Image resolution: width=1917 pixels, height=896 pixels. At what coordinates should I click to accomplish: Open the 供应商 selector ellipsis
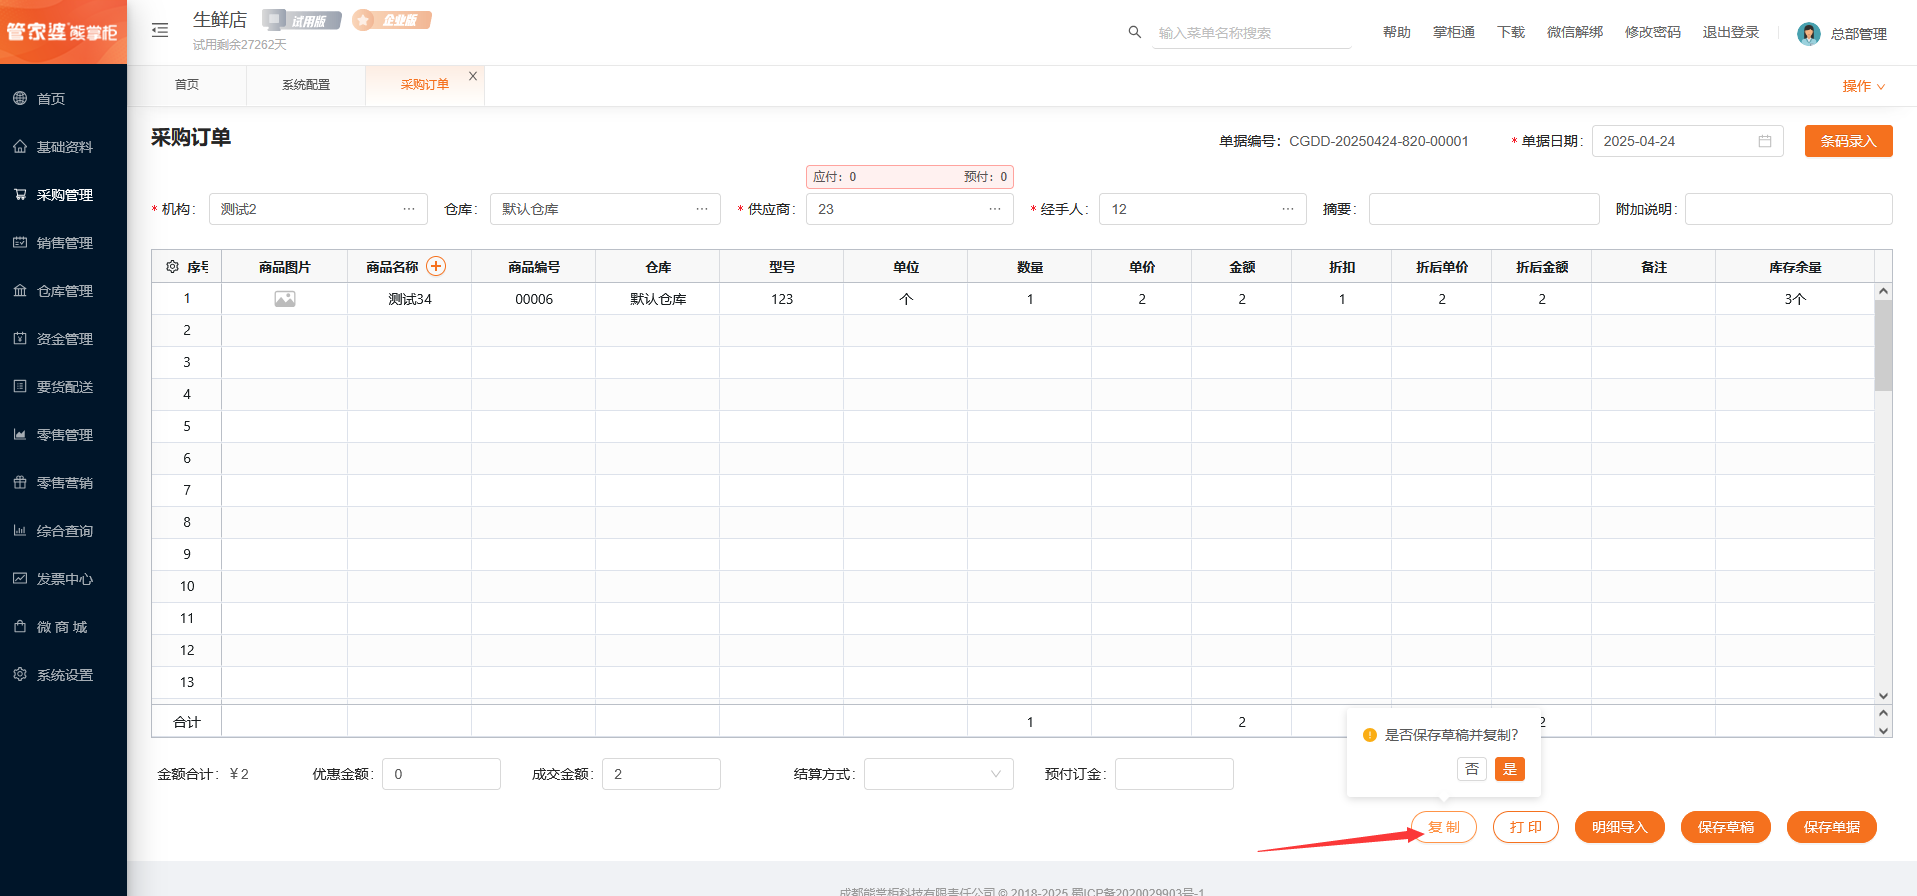point(995,209)
